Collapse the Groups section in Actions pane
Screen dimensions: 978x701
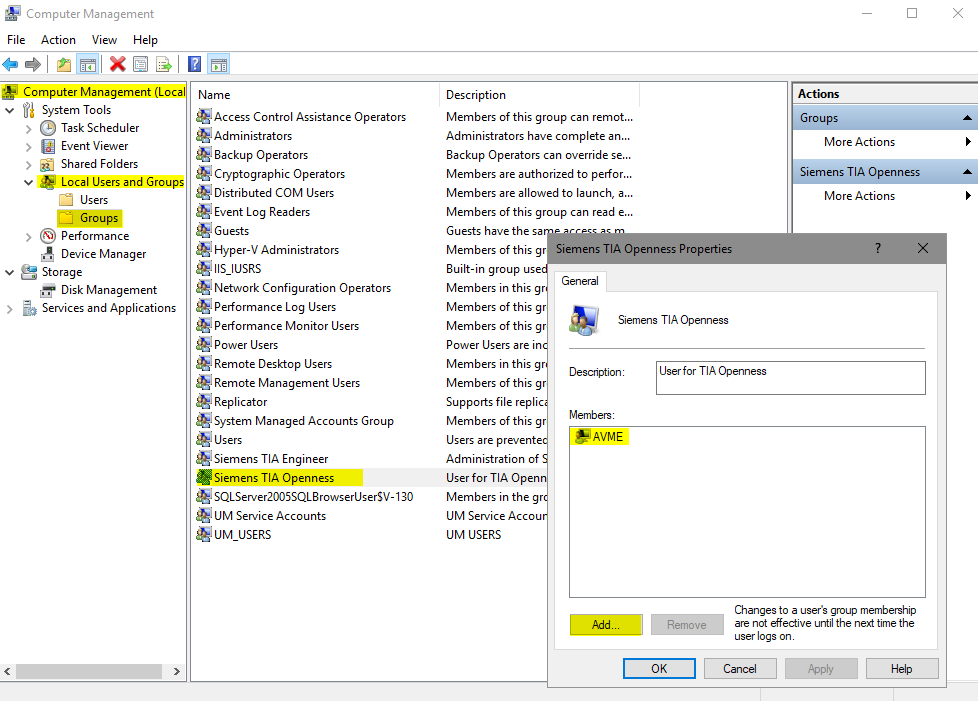966,118
